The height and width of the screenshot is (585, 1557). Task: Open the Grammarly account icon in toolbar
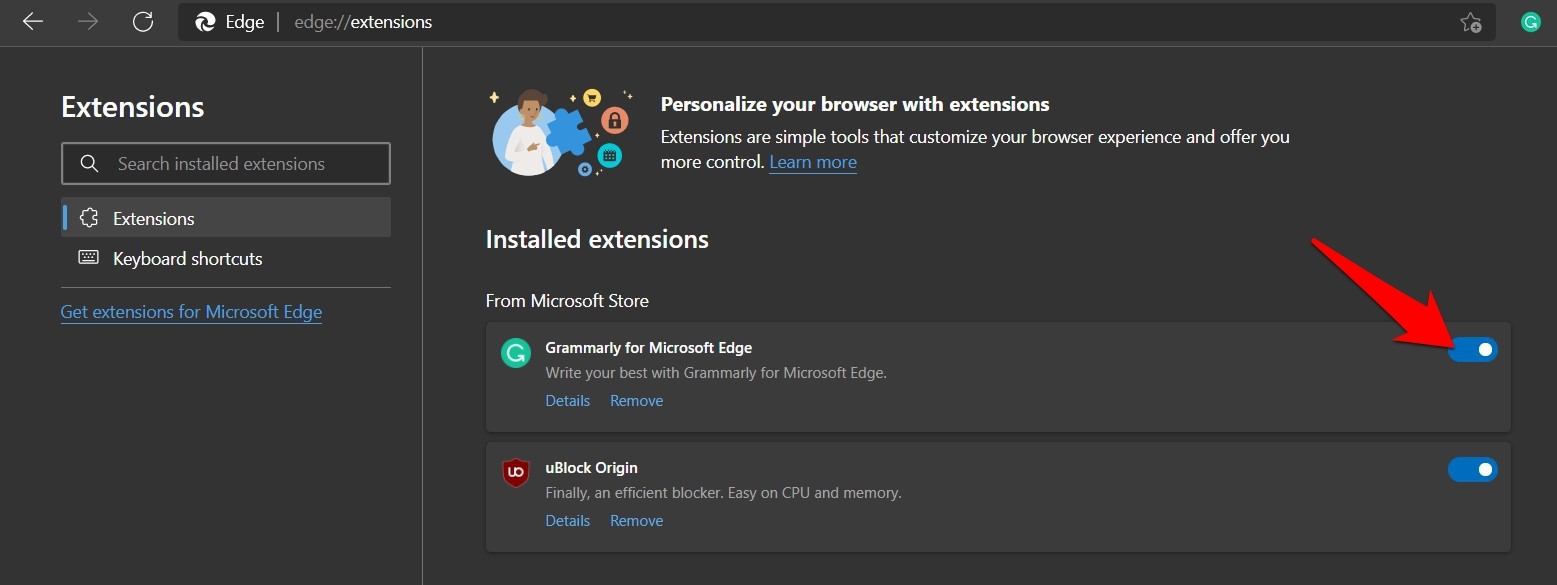coord(1530,20)
